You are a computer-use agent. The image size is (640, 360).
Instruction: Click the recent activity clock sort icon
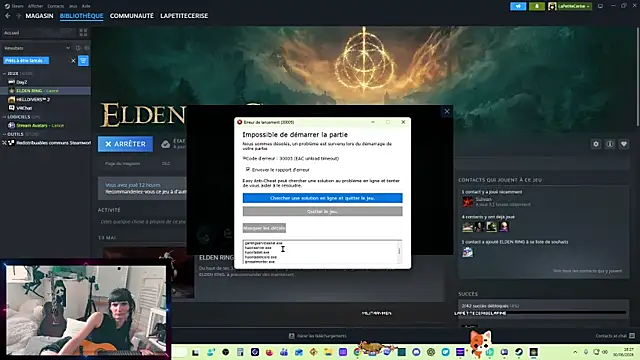[x=78, y=48]
